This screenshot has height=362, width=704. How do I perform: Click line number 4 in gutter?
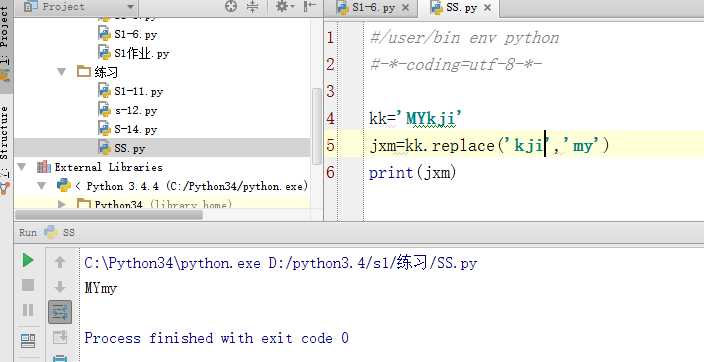(x=331, y=119)
